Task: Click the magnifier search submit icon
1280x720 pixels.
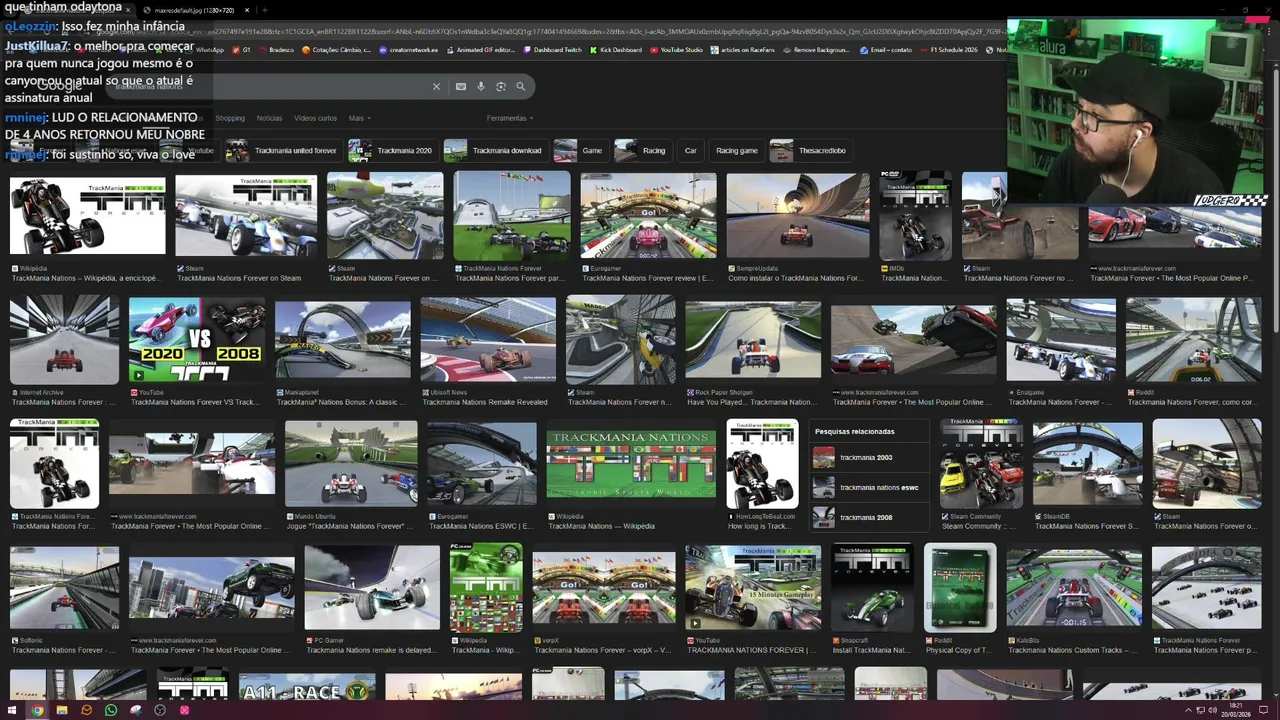Action: coord(521,87)
